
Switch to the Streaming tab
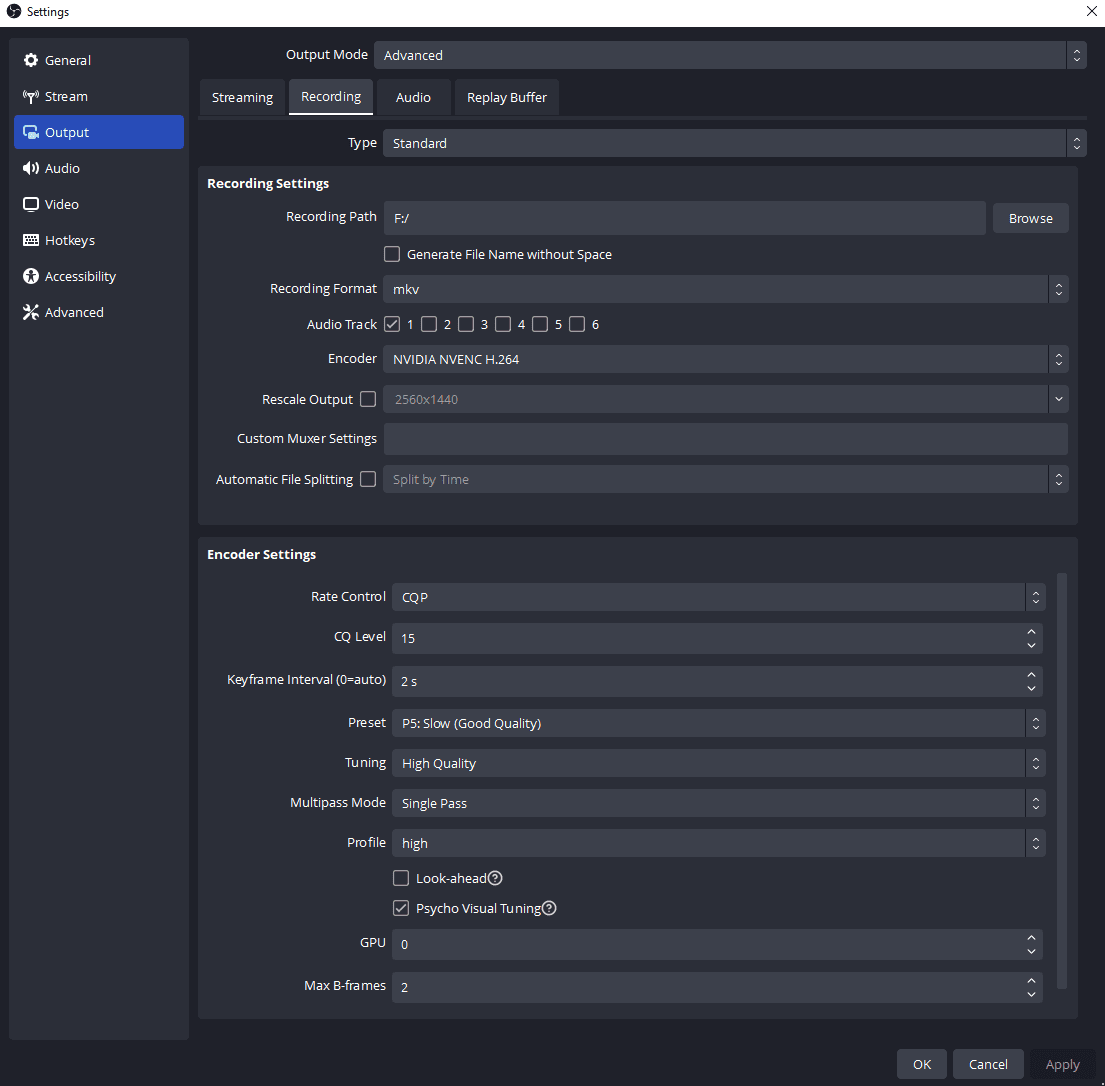(x=242, y=97)
